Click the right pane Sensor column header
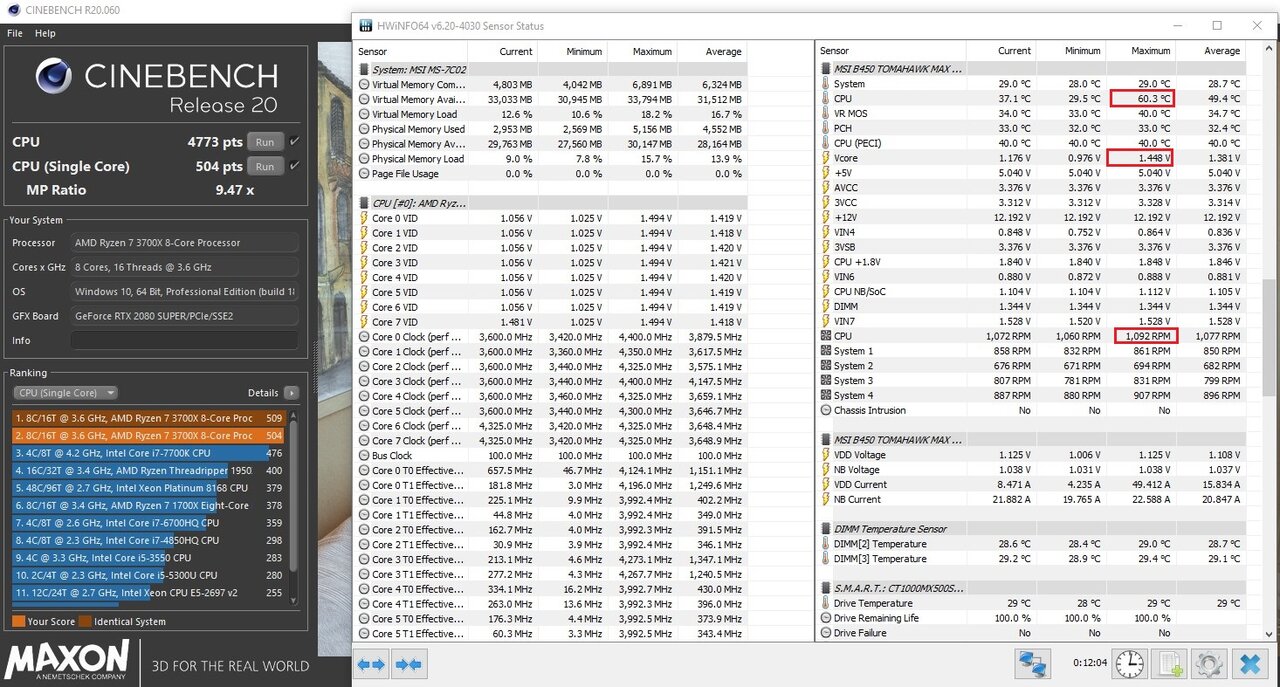This screenshot has height=687, width=1280. (x=892, y=51)
